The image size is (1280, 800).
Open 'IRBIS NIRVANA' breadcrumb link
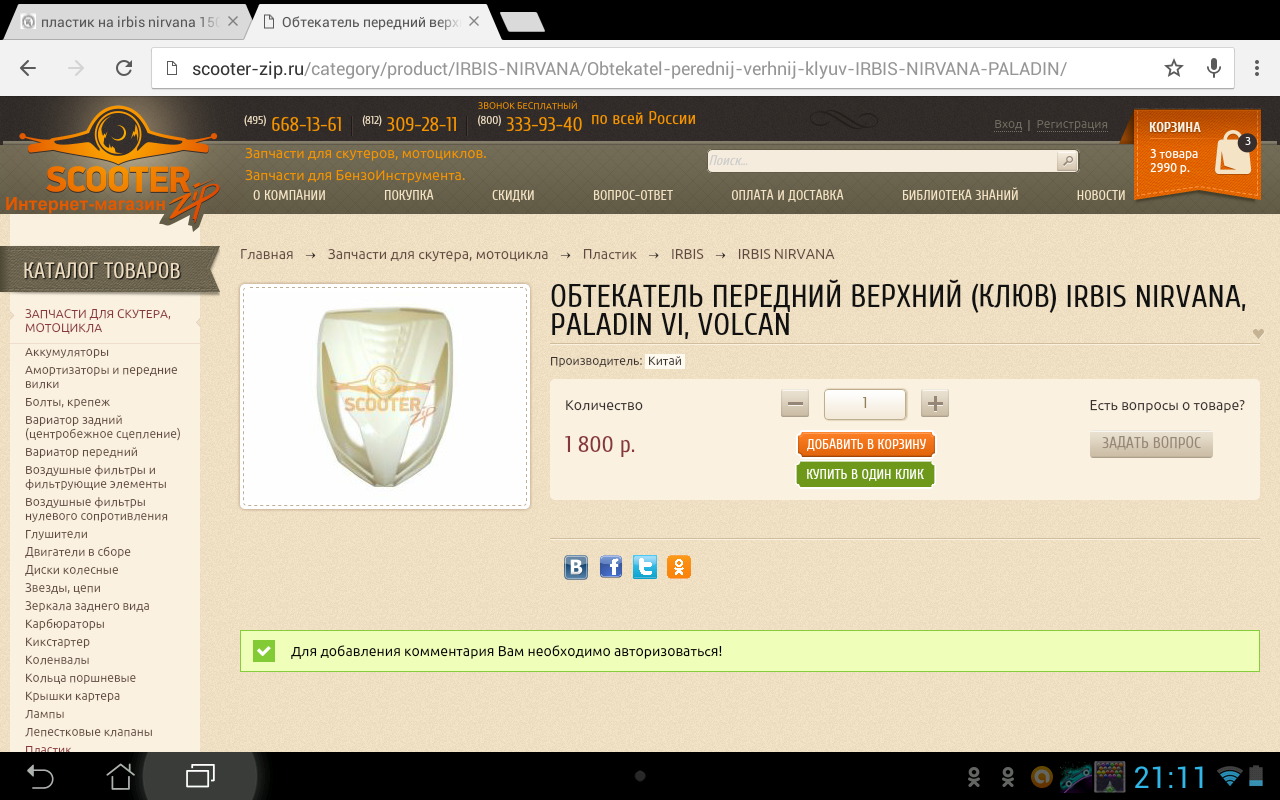[786, 254]
